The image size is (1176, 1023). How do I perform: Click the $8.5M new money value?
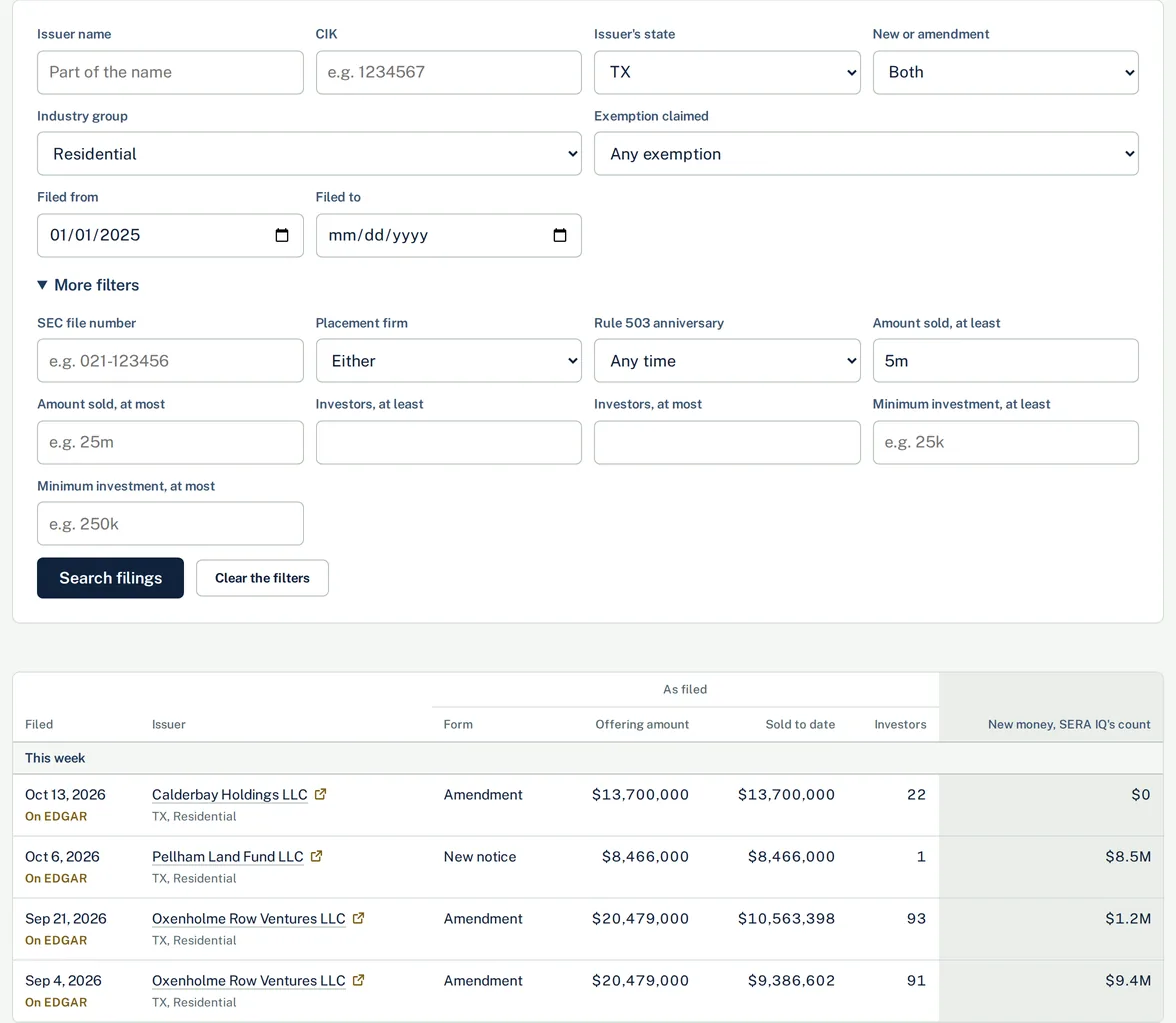click(x=1128, y=856)
